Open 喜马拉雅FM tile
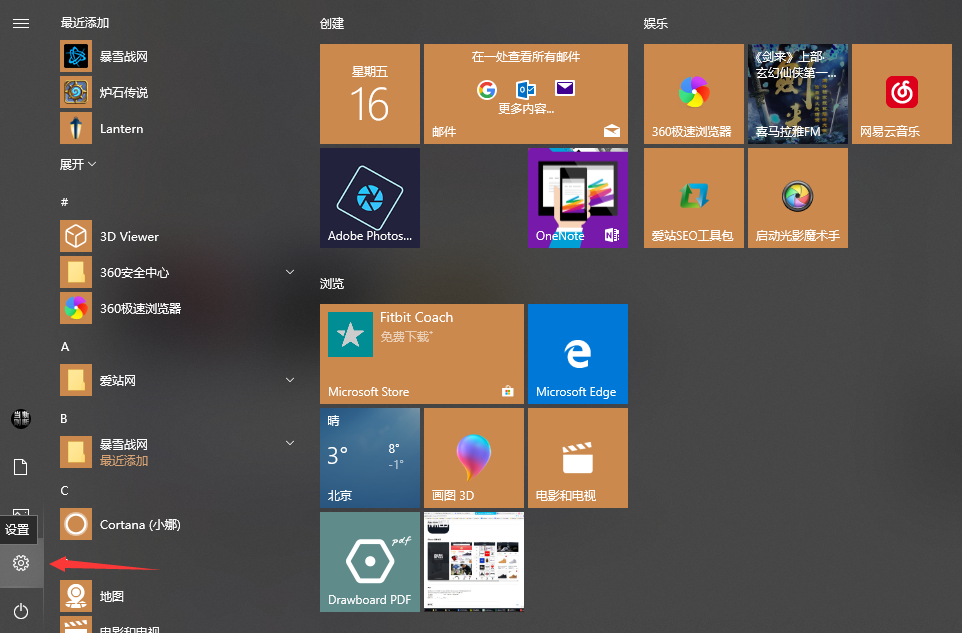This screenshot has width=962, height=633. coord(798,94)
